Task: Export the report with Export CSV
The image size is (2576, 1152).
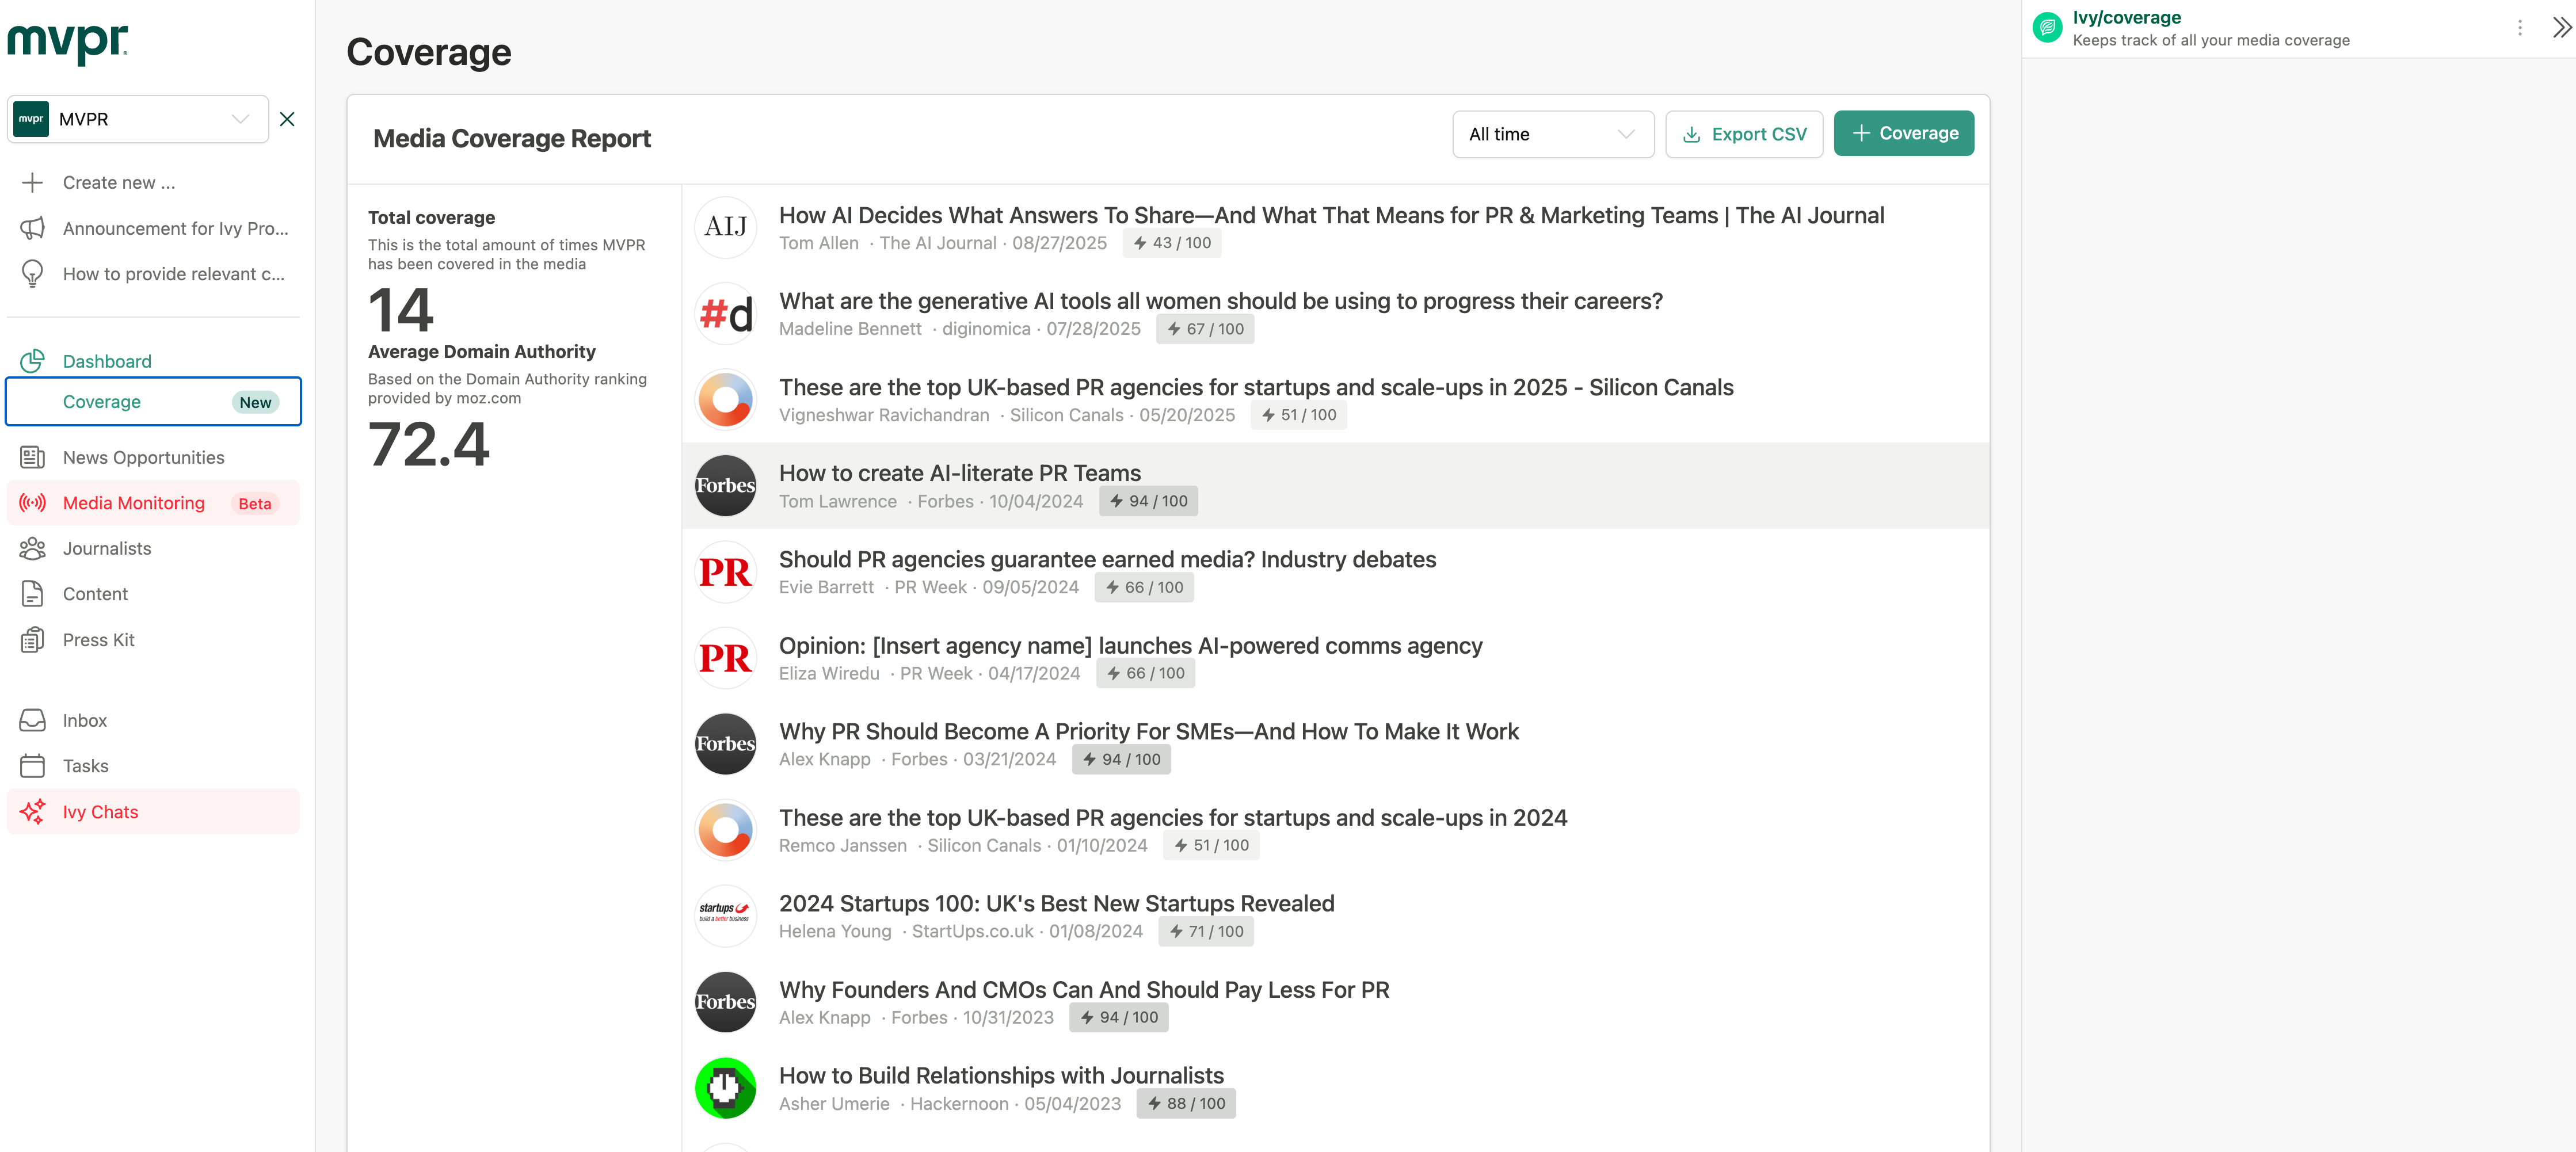Action: tap(1744, 134)
